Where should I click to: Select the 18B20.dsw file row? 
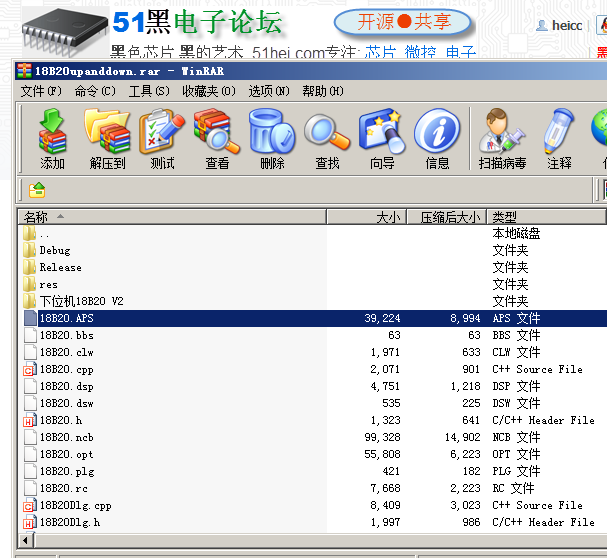click(312, 403)
